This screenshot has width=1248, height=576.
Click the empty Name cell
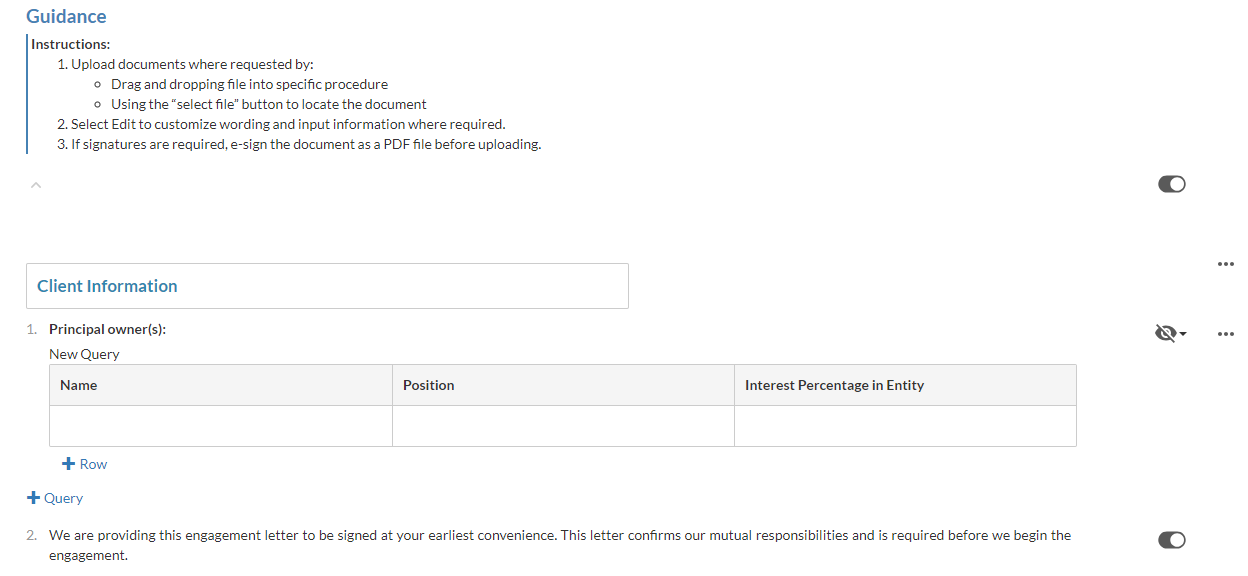(221, 426)
